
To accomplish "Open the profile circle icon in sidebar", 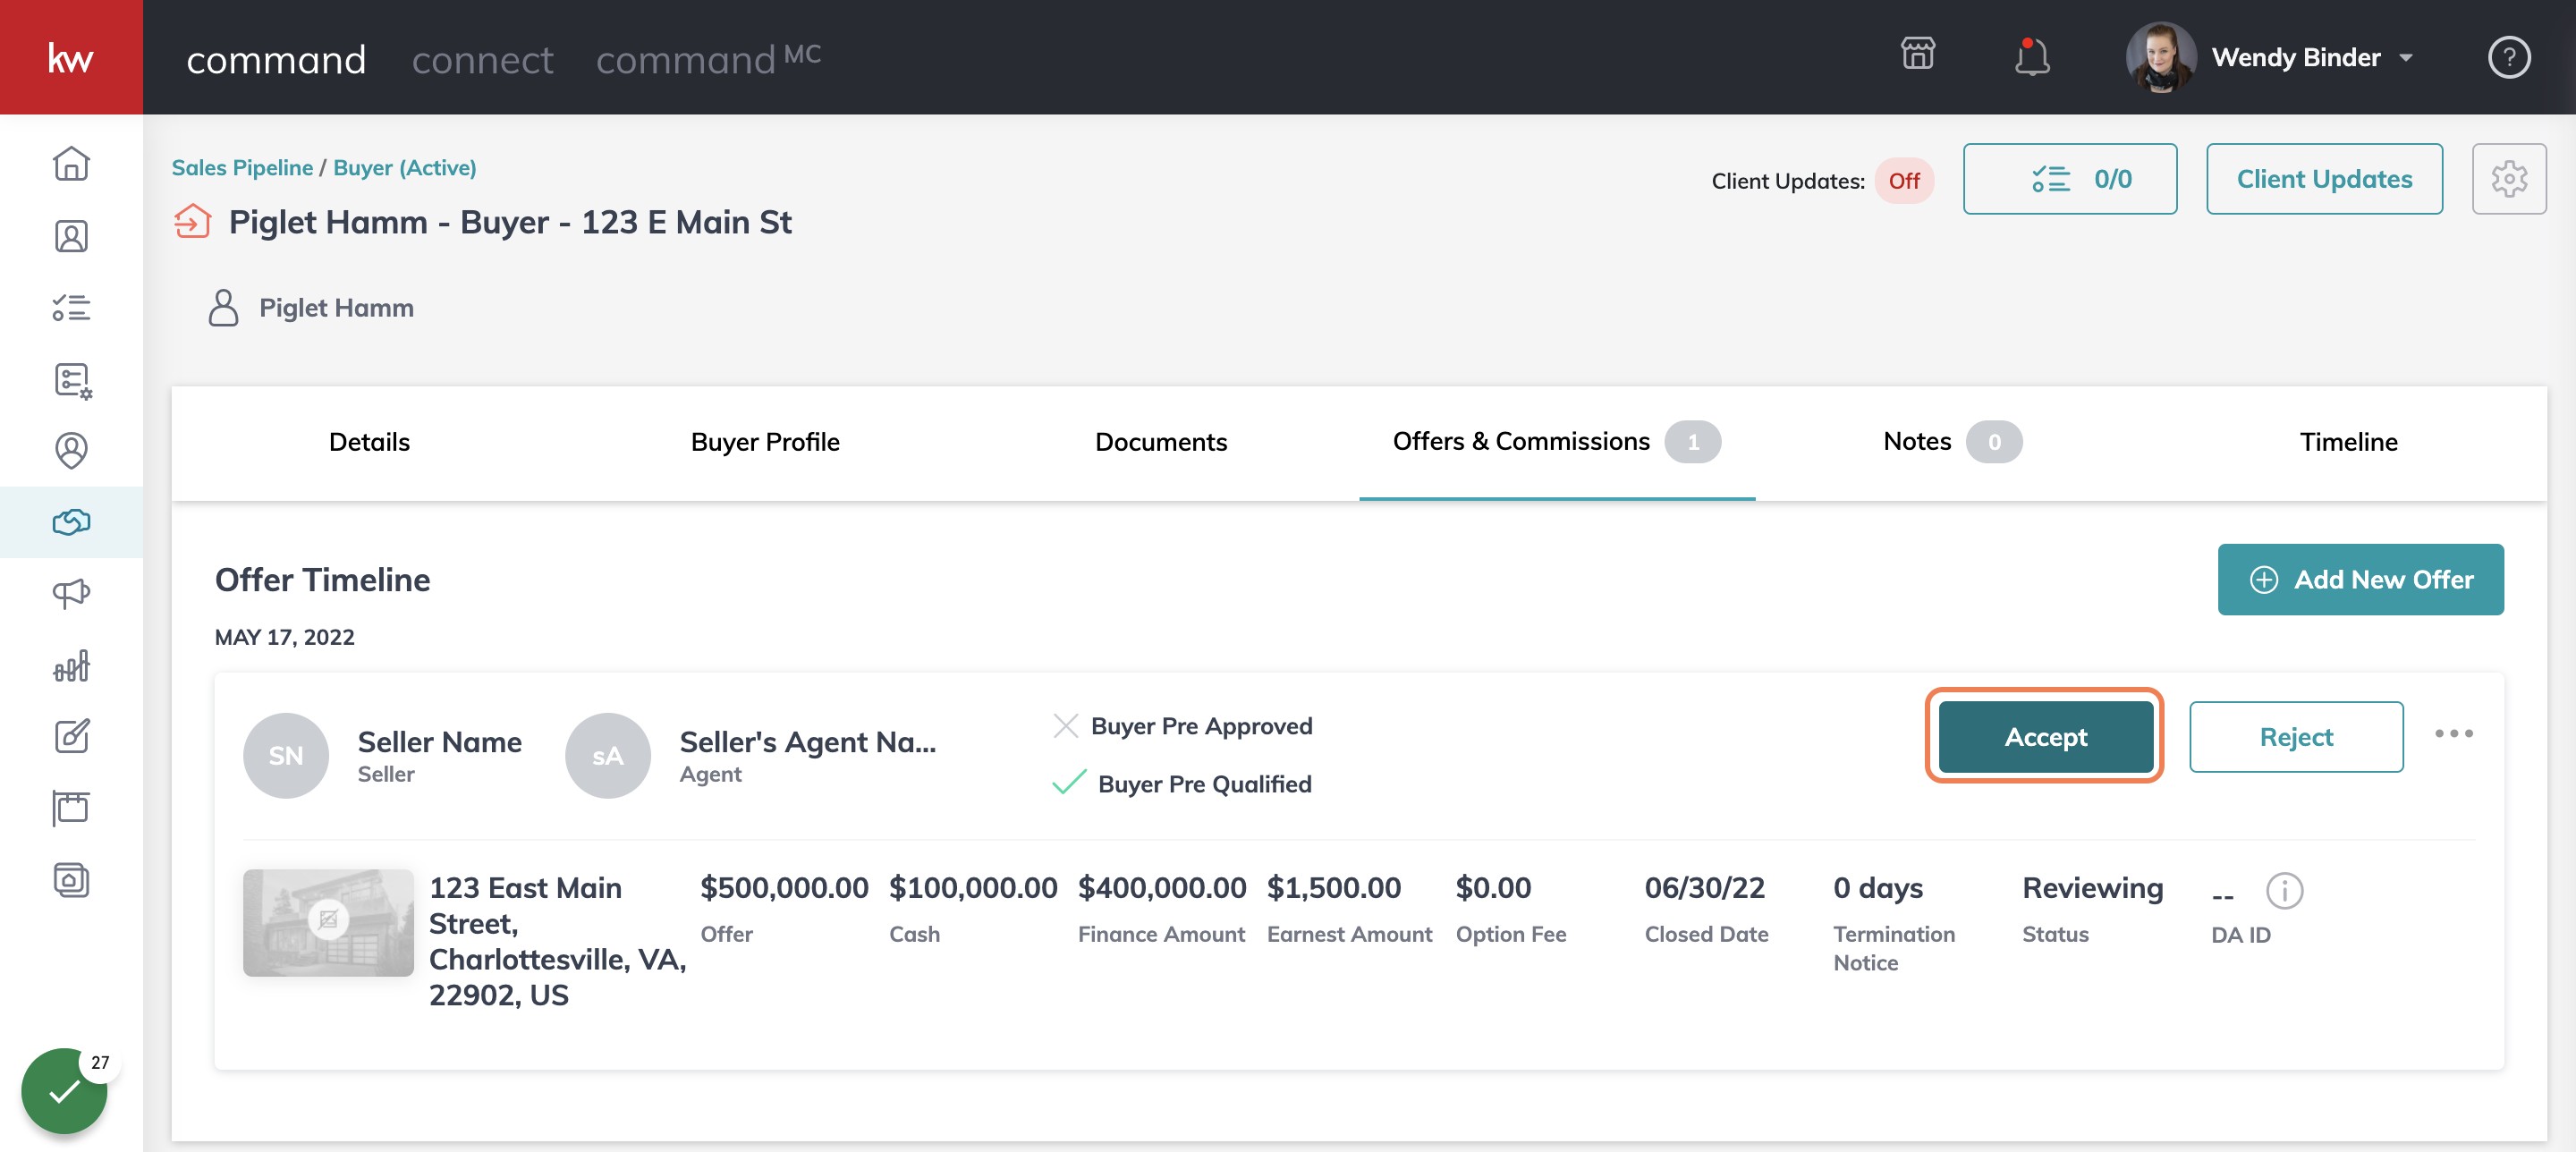I will (x=71, y=450).
